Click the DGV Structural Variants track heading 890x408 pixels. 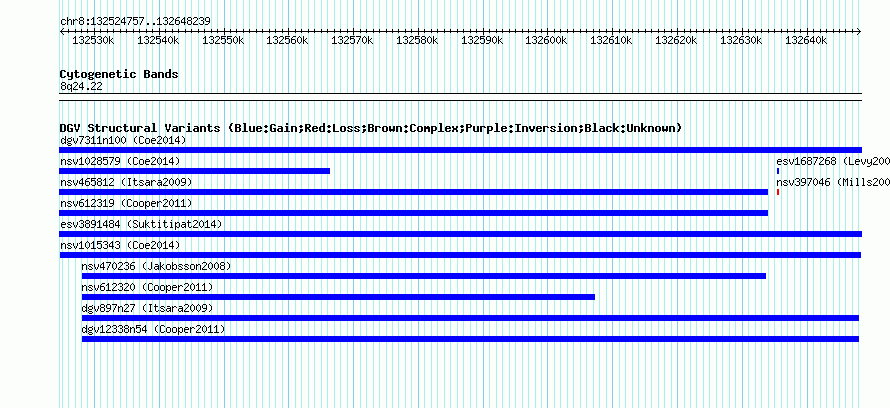371,128
